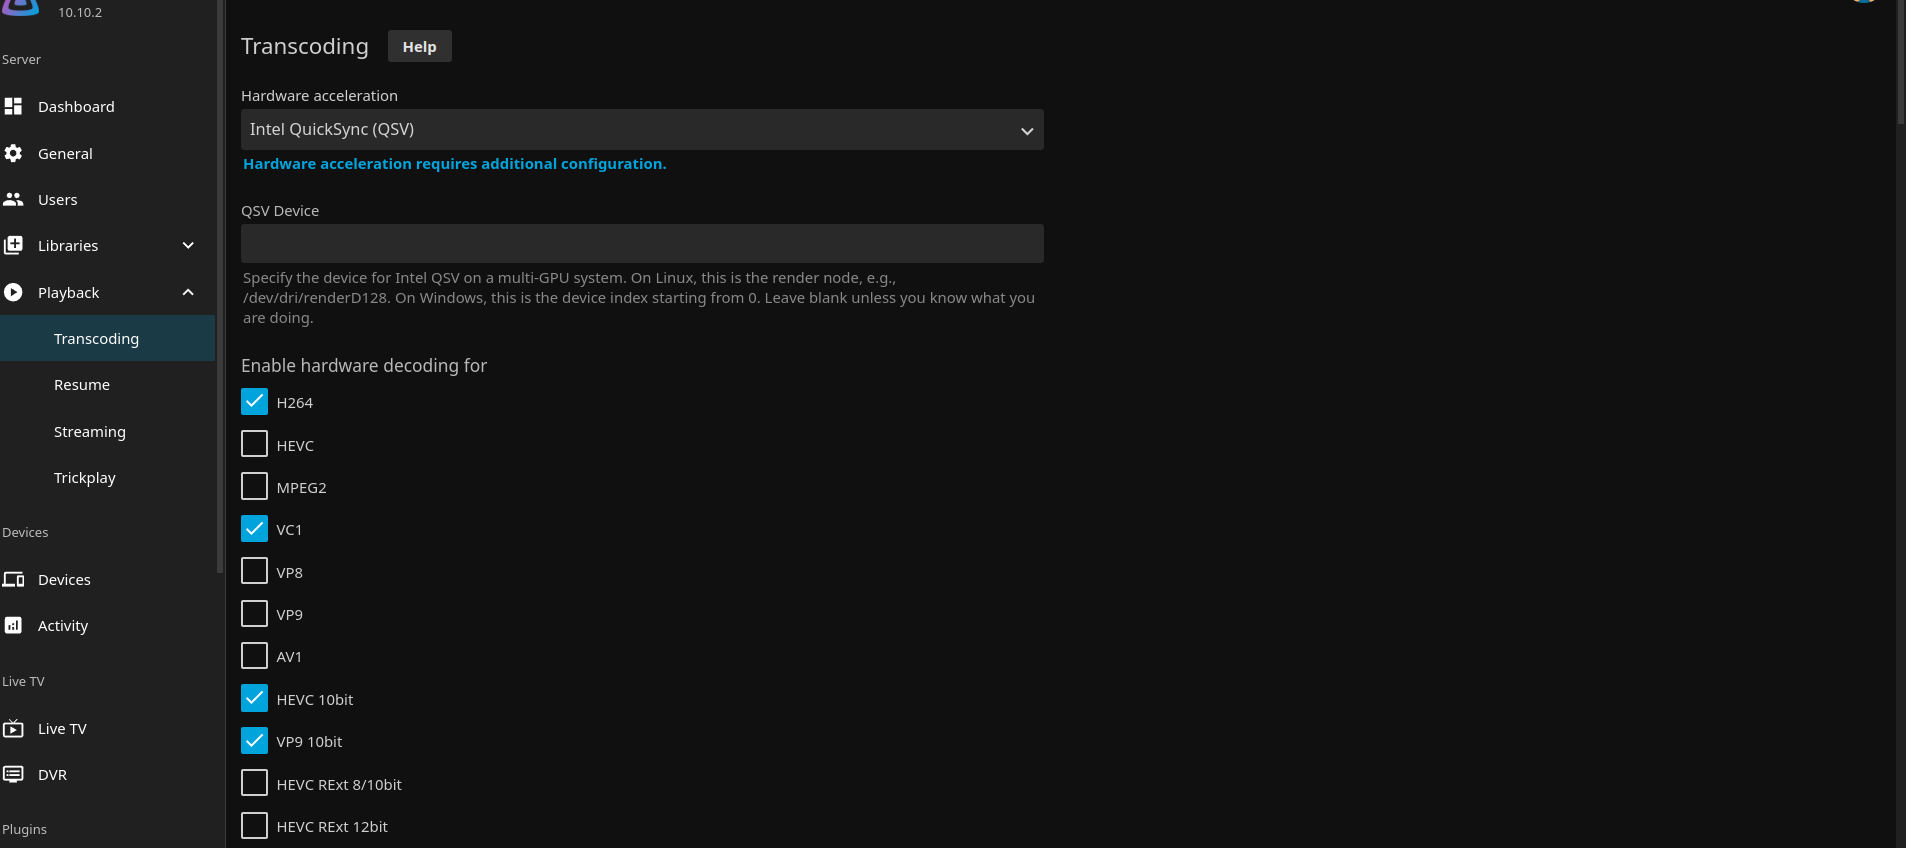Go to Trickplay settings
Image resolution: width=1906 pixels, height=848 pixels.
point(85,477)
